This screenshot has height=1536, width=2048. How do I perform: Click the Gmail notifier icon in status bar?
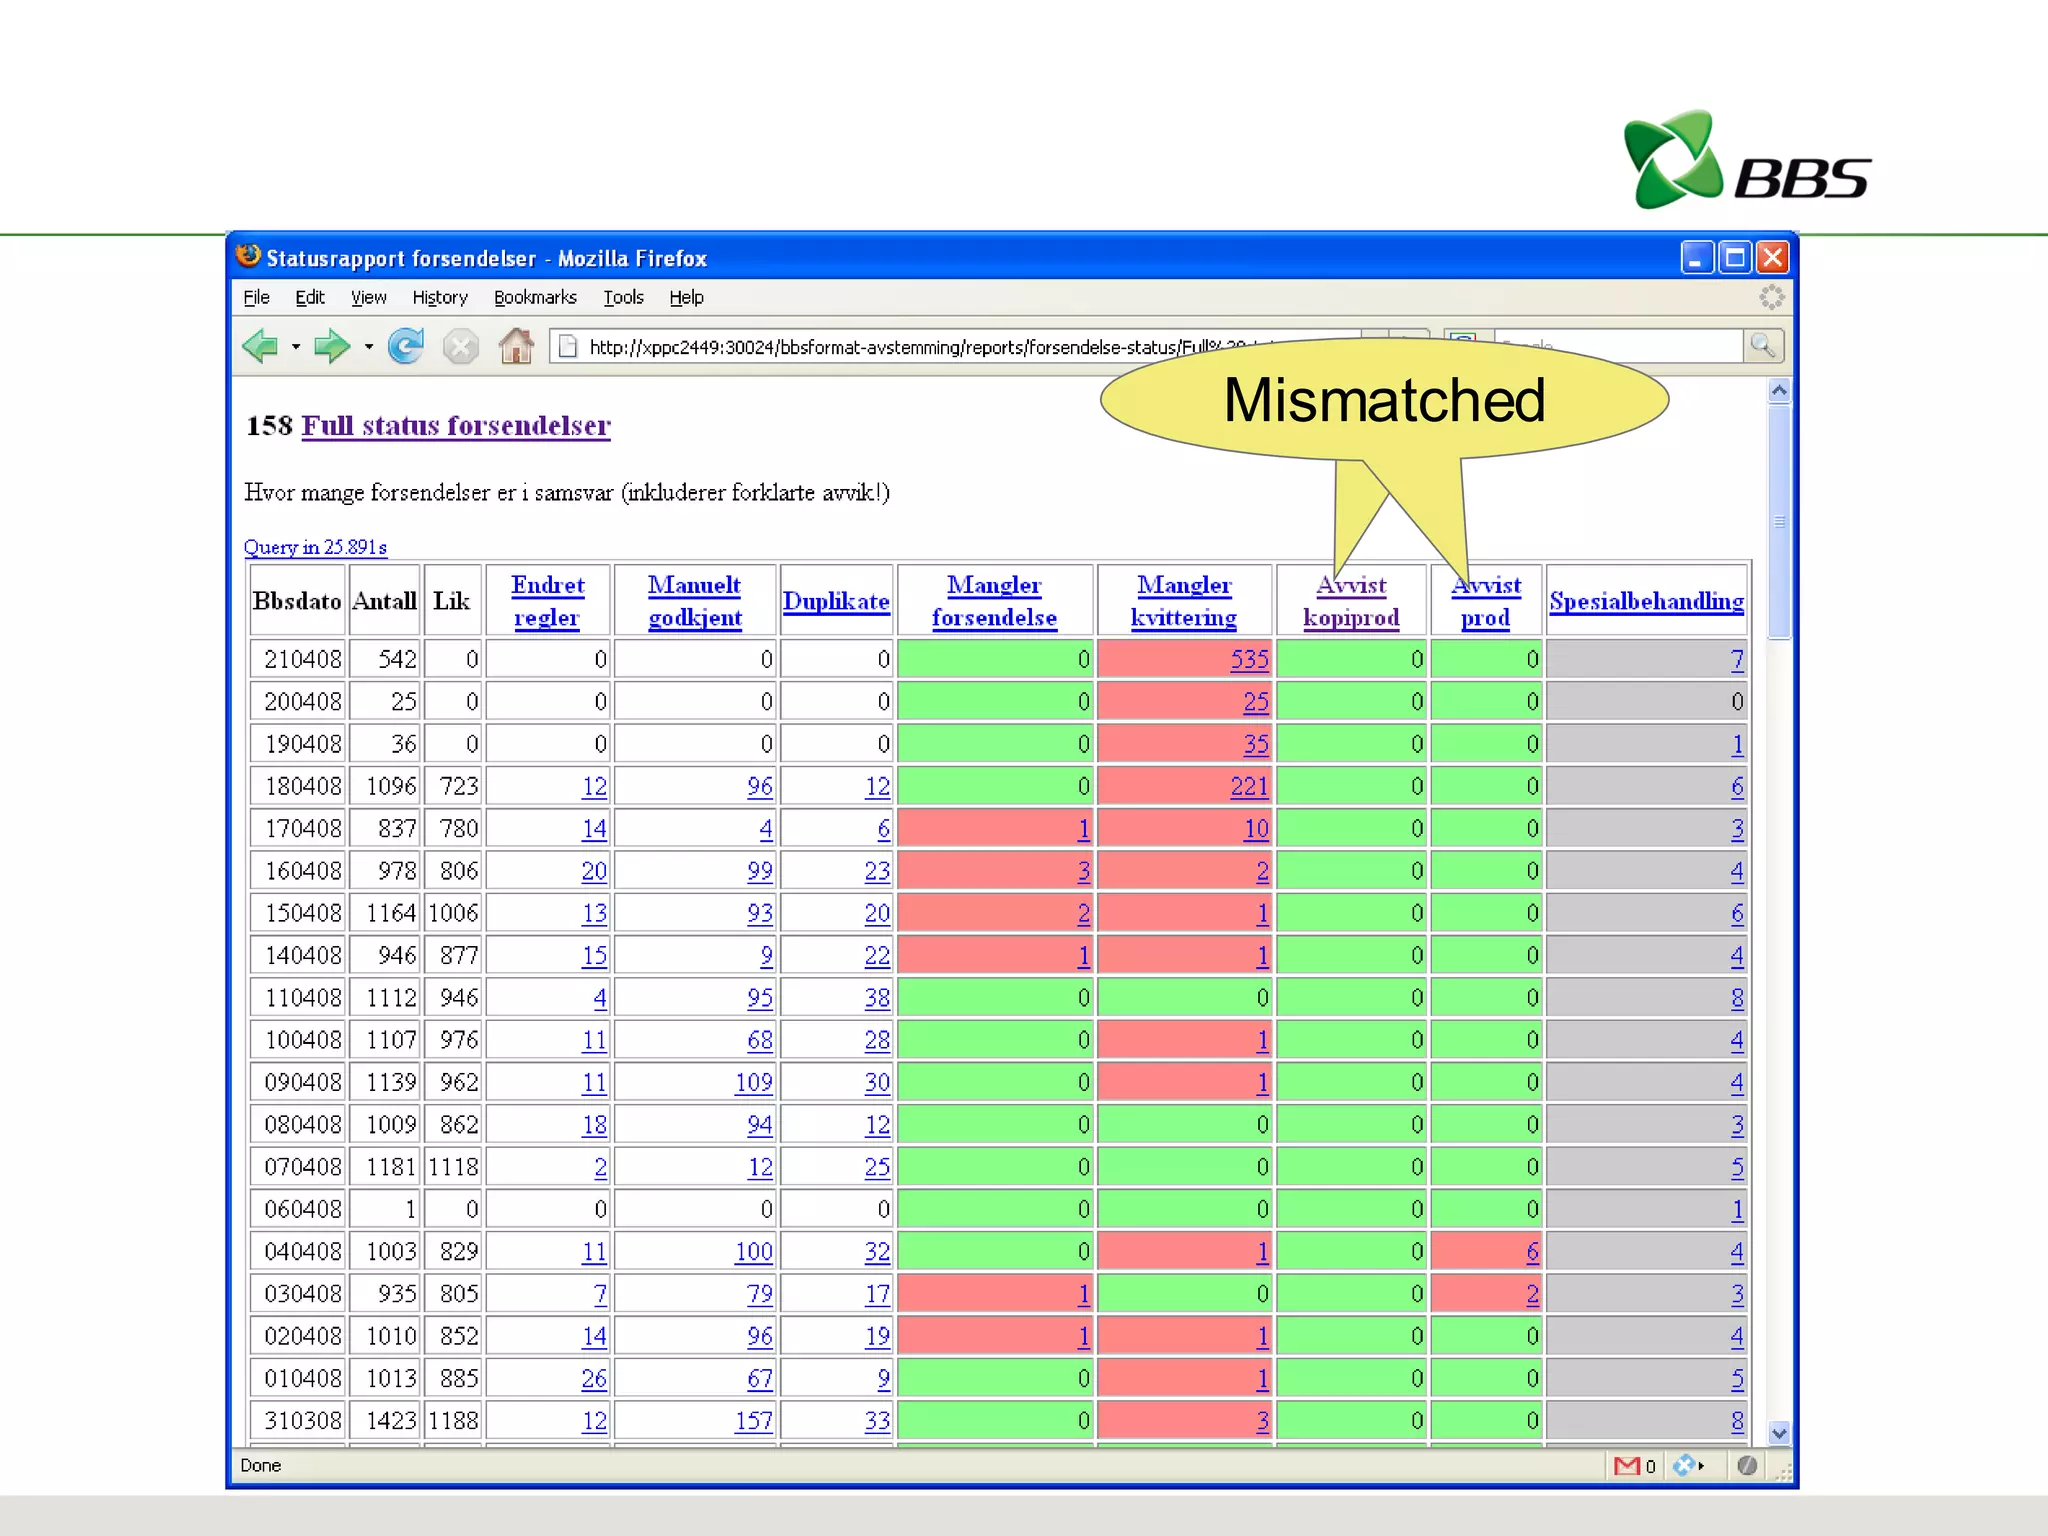[x=1626, y=1466]
